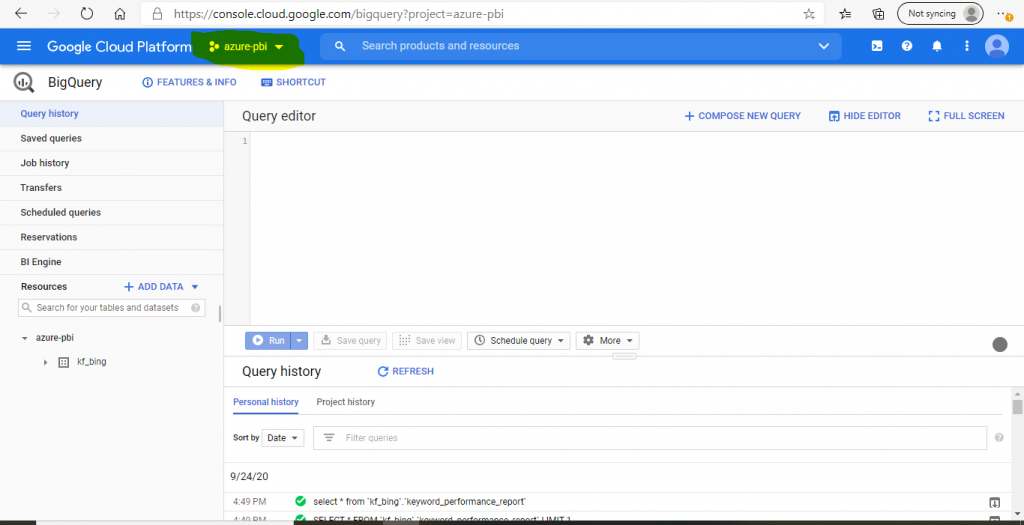Click the Not syncing profile button
The image size is (1024, 525).
point(940,13)
